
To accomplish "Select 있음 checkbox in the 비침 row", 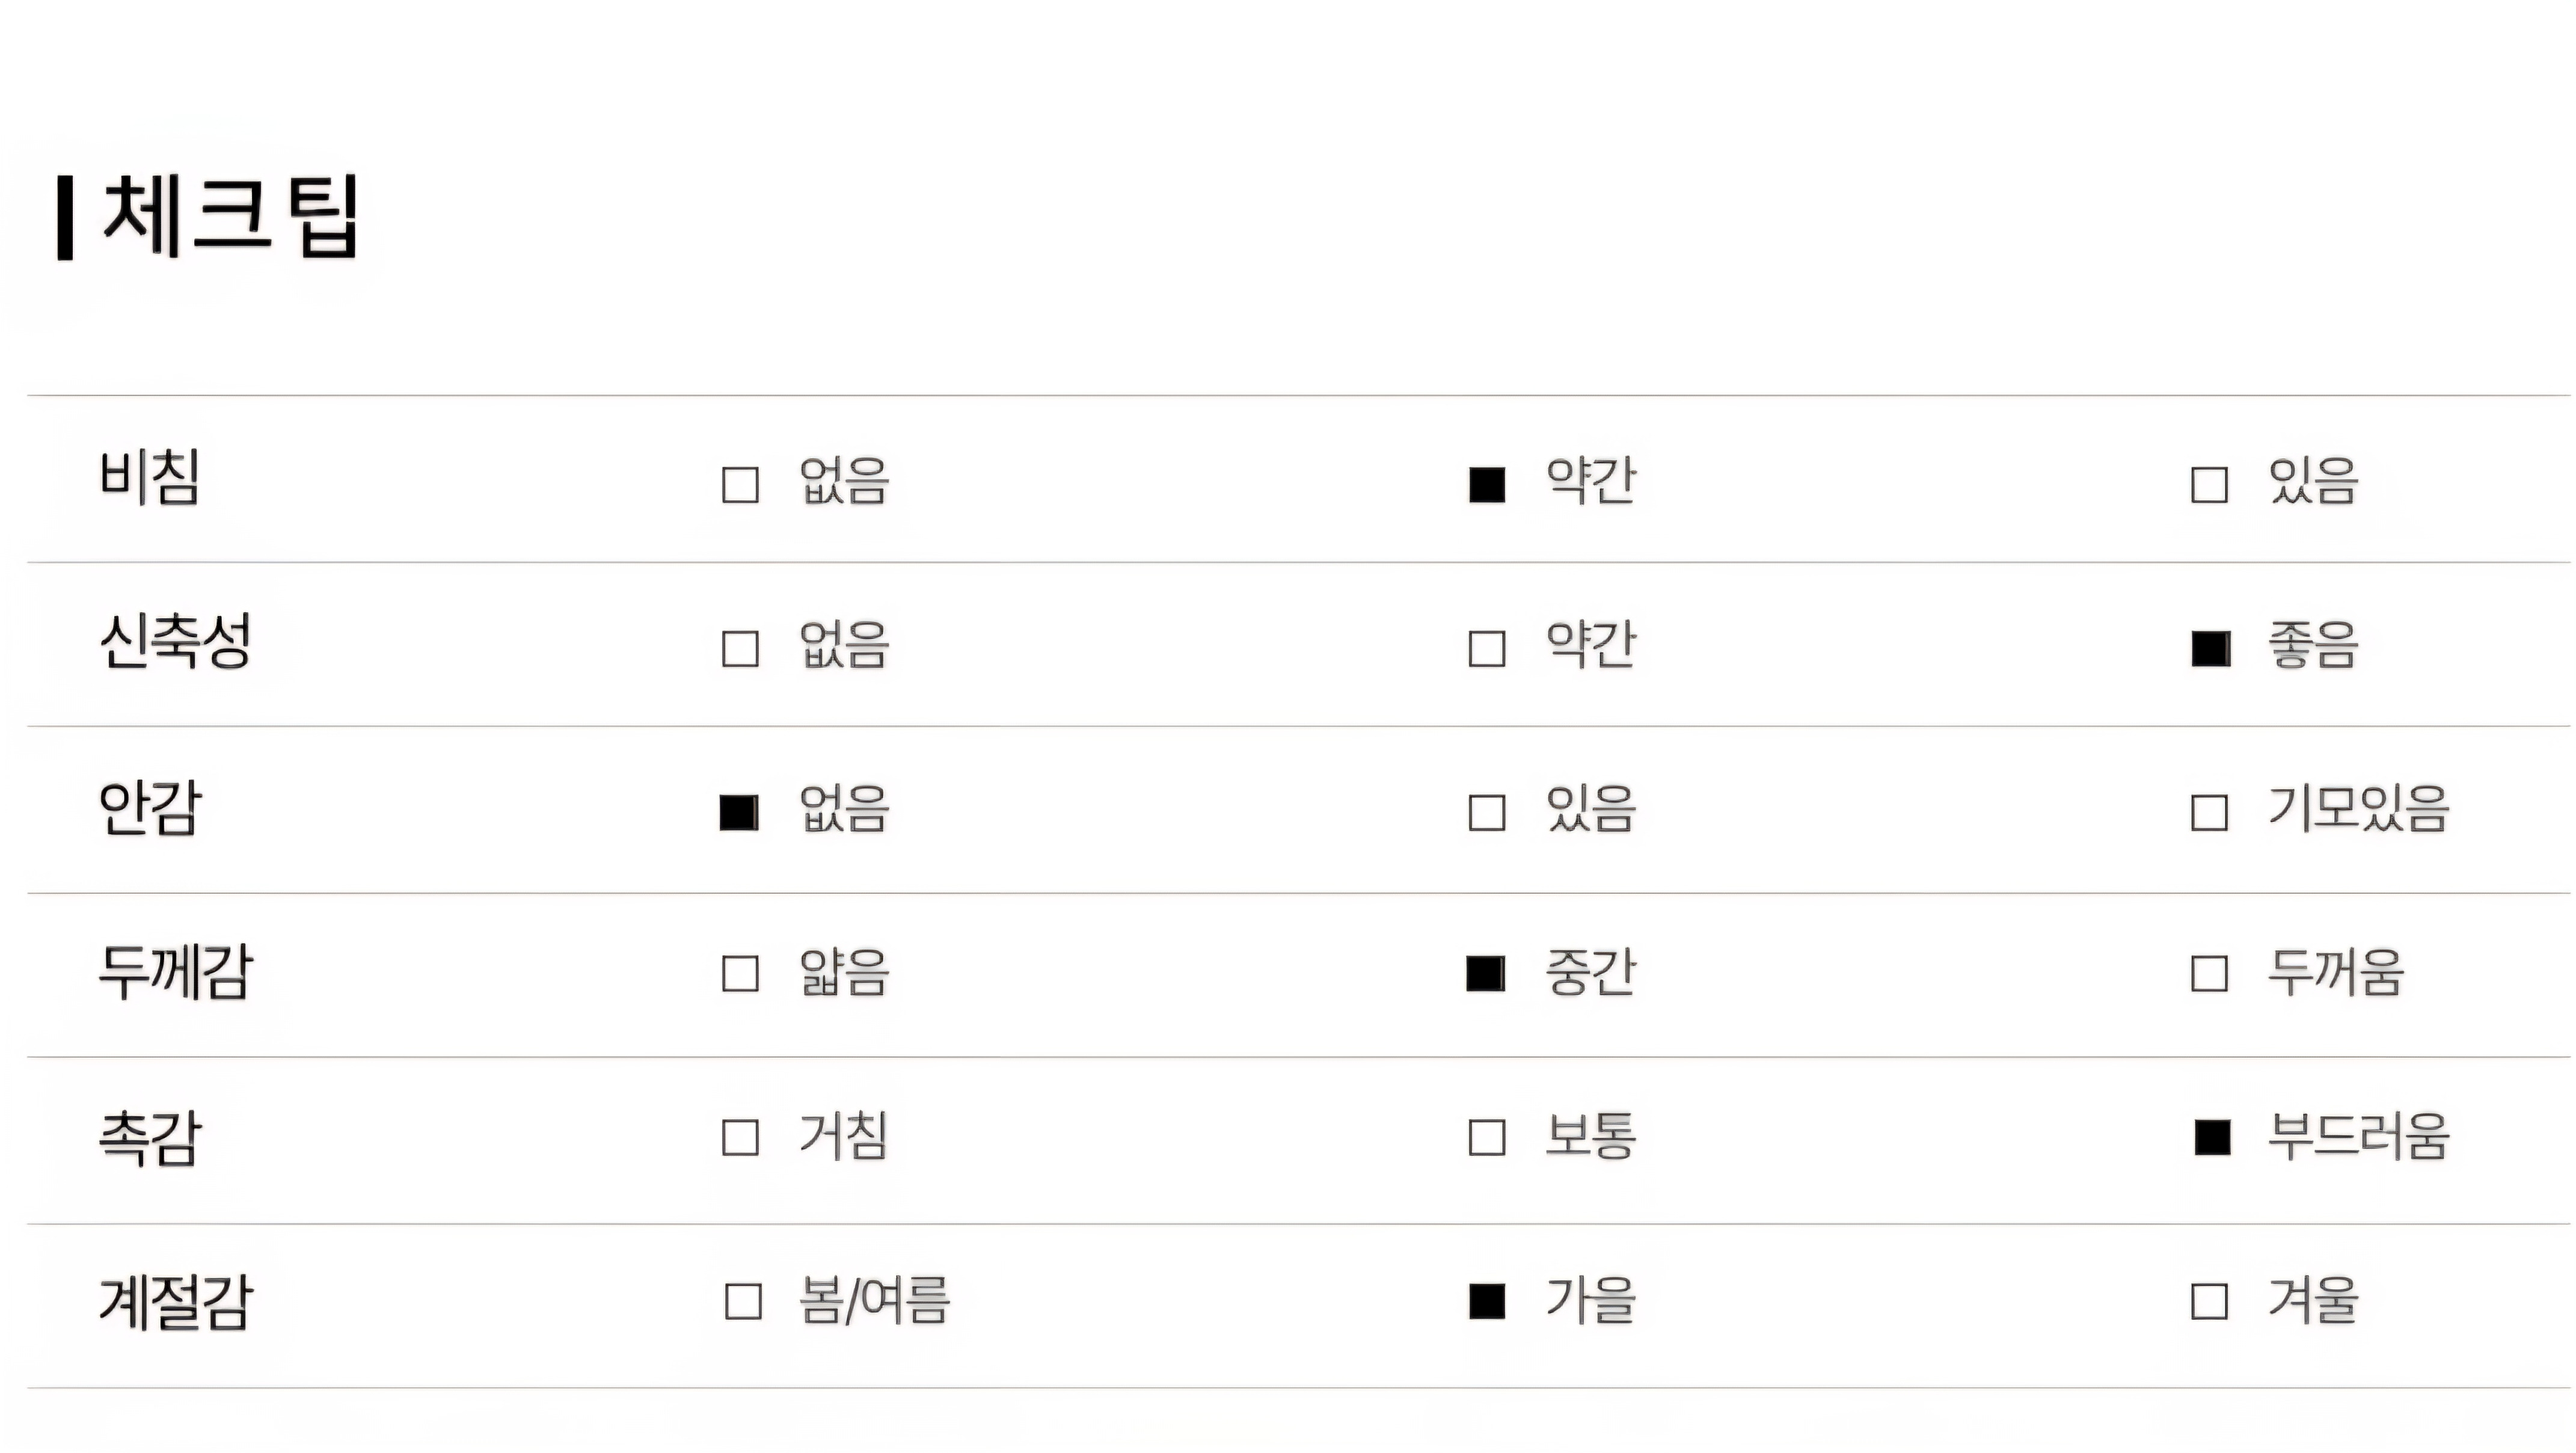I will (x=2209, y=485).
